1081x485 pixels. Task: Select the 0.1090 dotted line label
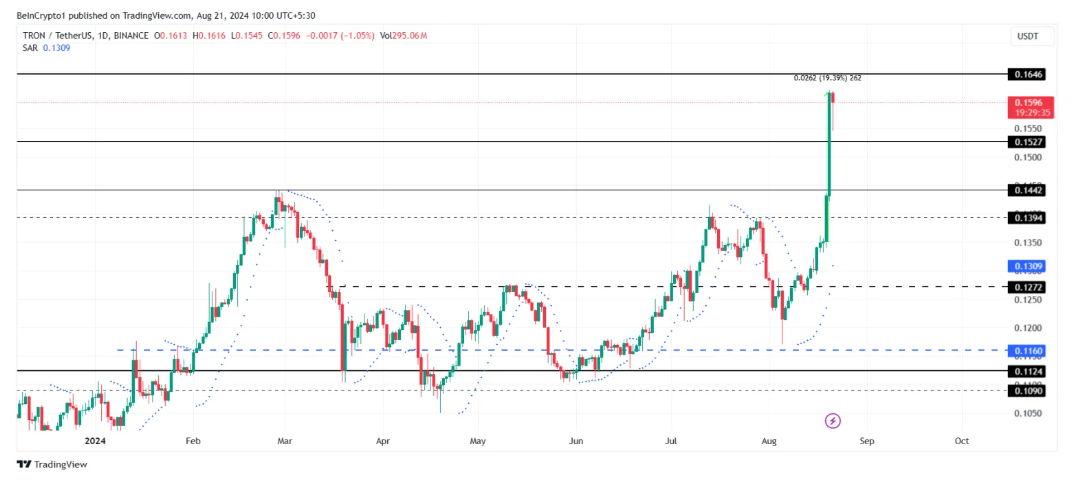[1028, 391]
